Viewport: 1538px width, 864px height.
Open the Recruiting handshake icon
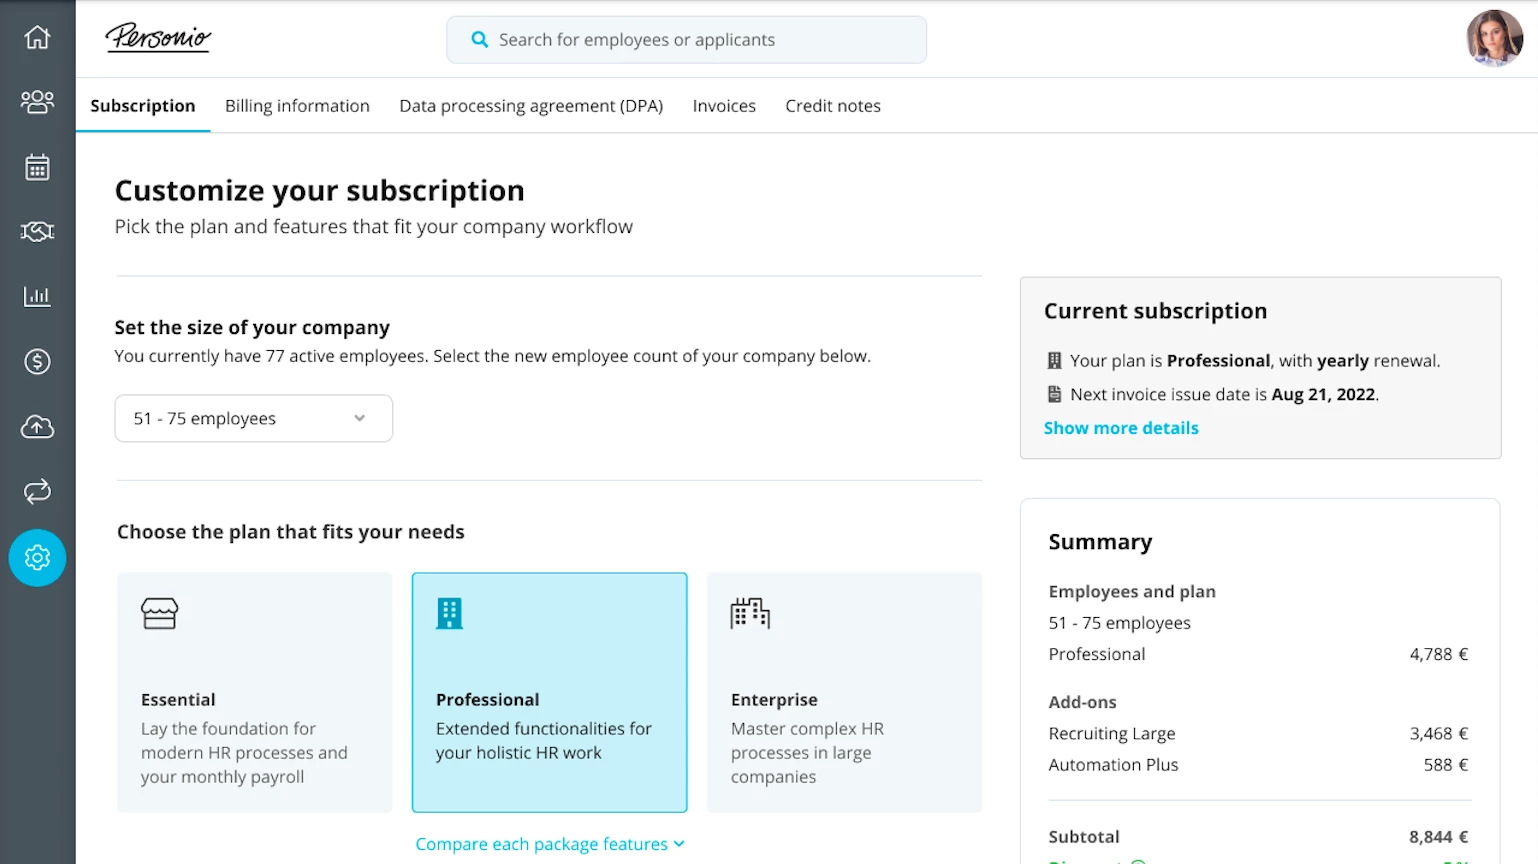[37, 232]
